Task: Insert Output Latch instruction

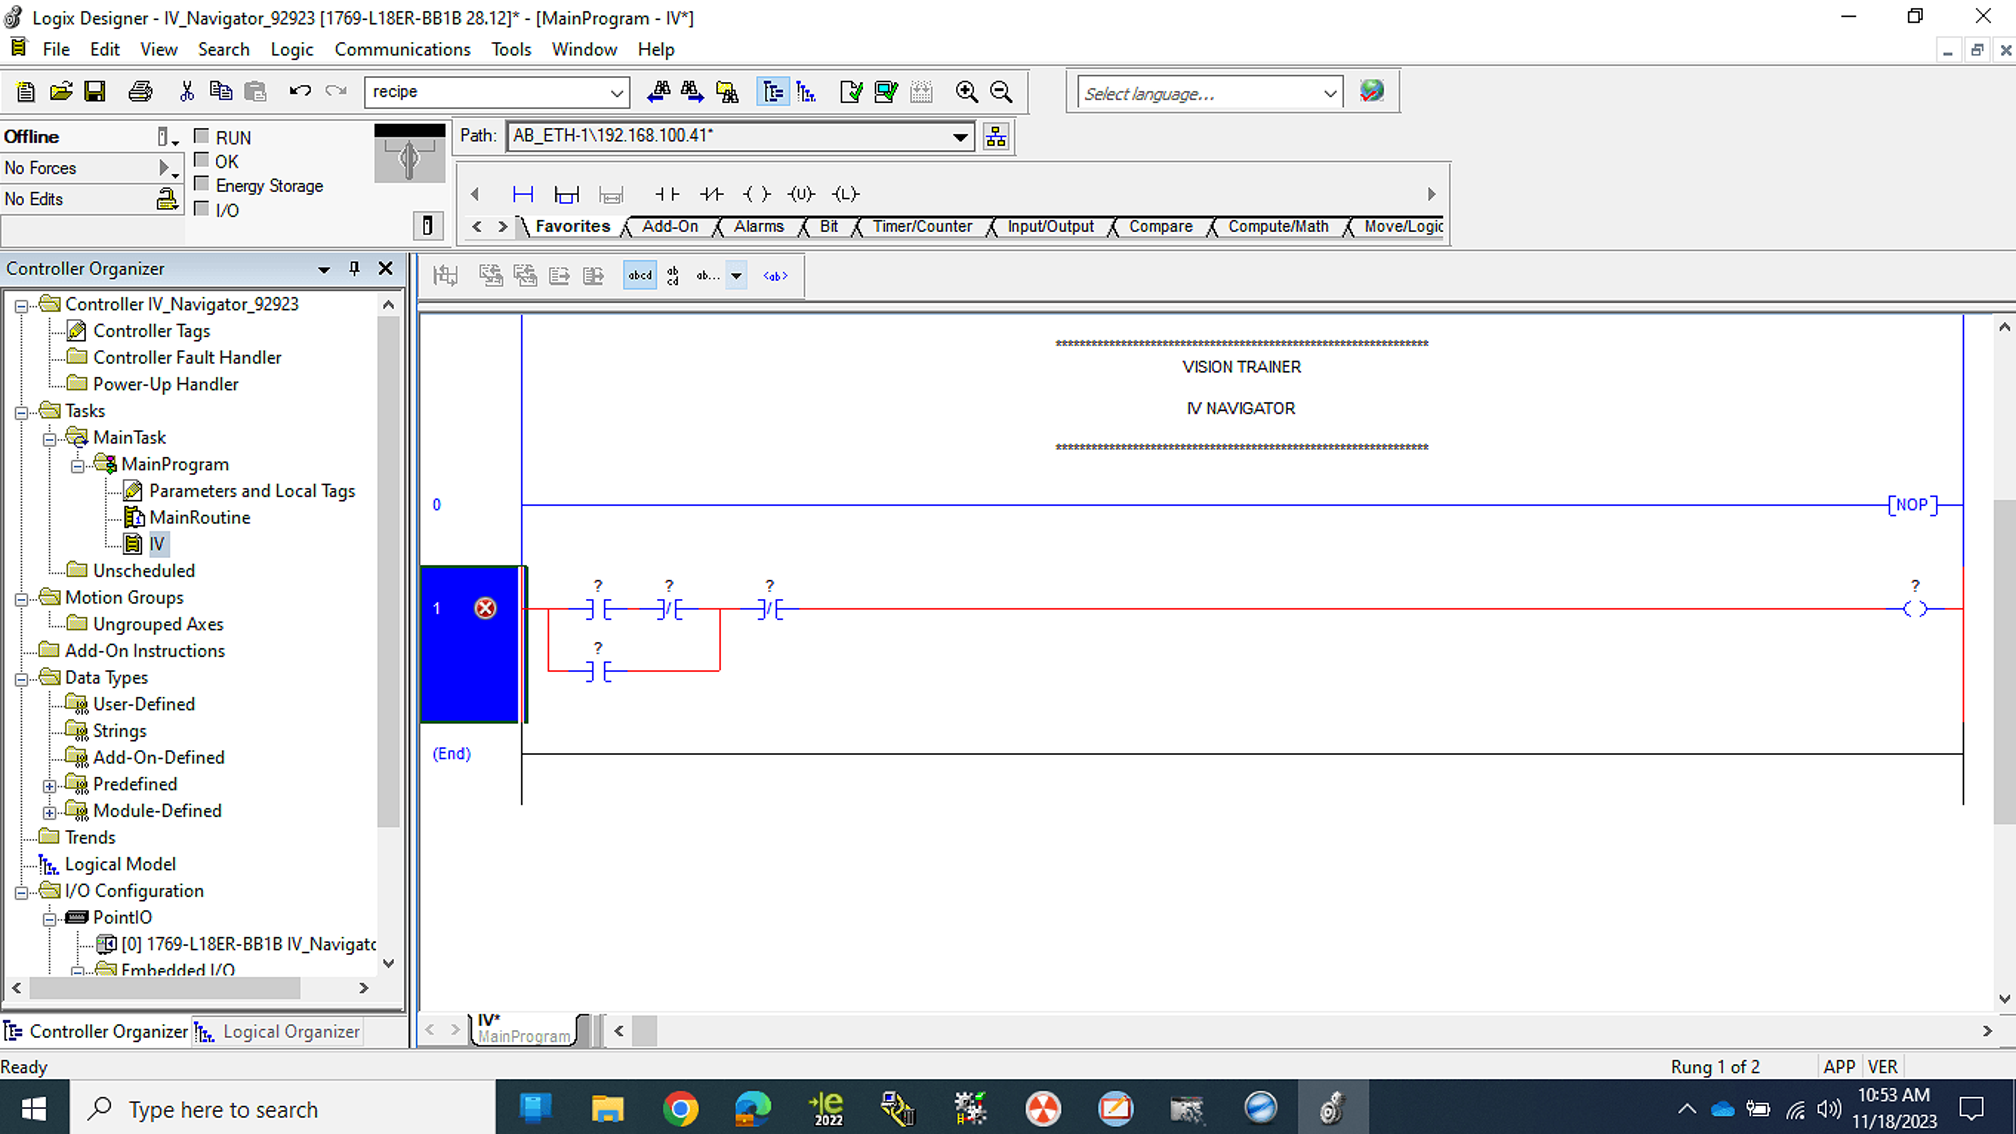Action: coord(845,194)
